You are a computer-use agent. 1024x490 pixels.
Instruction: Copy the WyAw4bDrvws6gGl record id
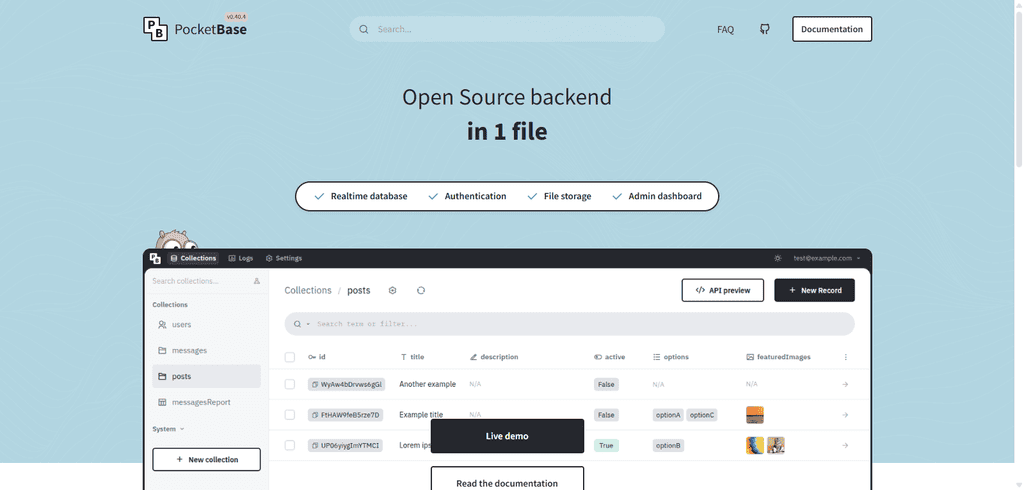click(315, 385)
